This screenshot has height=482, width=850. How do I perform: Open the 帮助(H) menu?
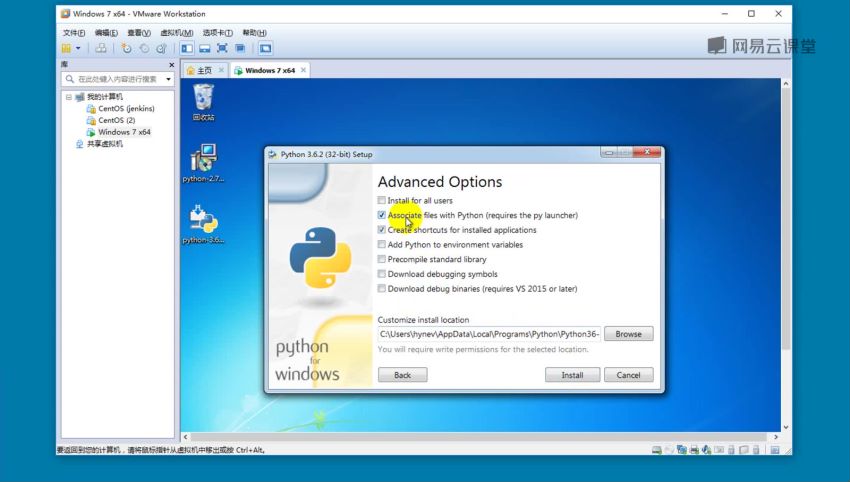[254, 33]
